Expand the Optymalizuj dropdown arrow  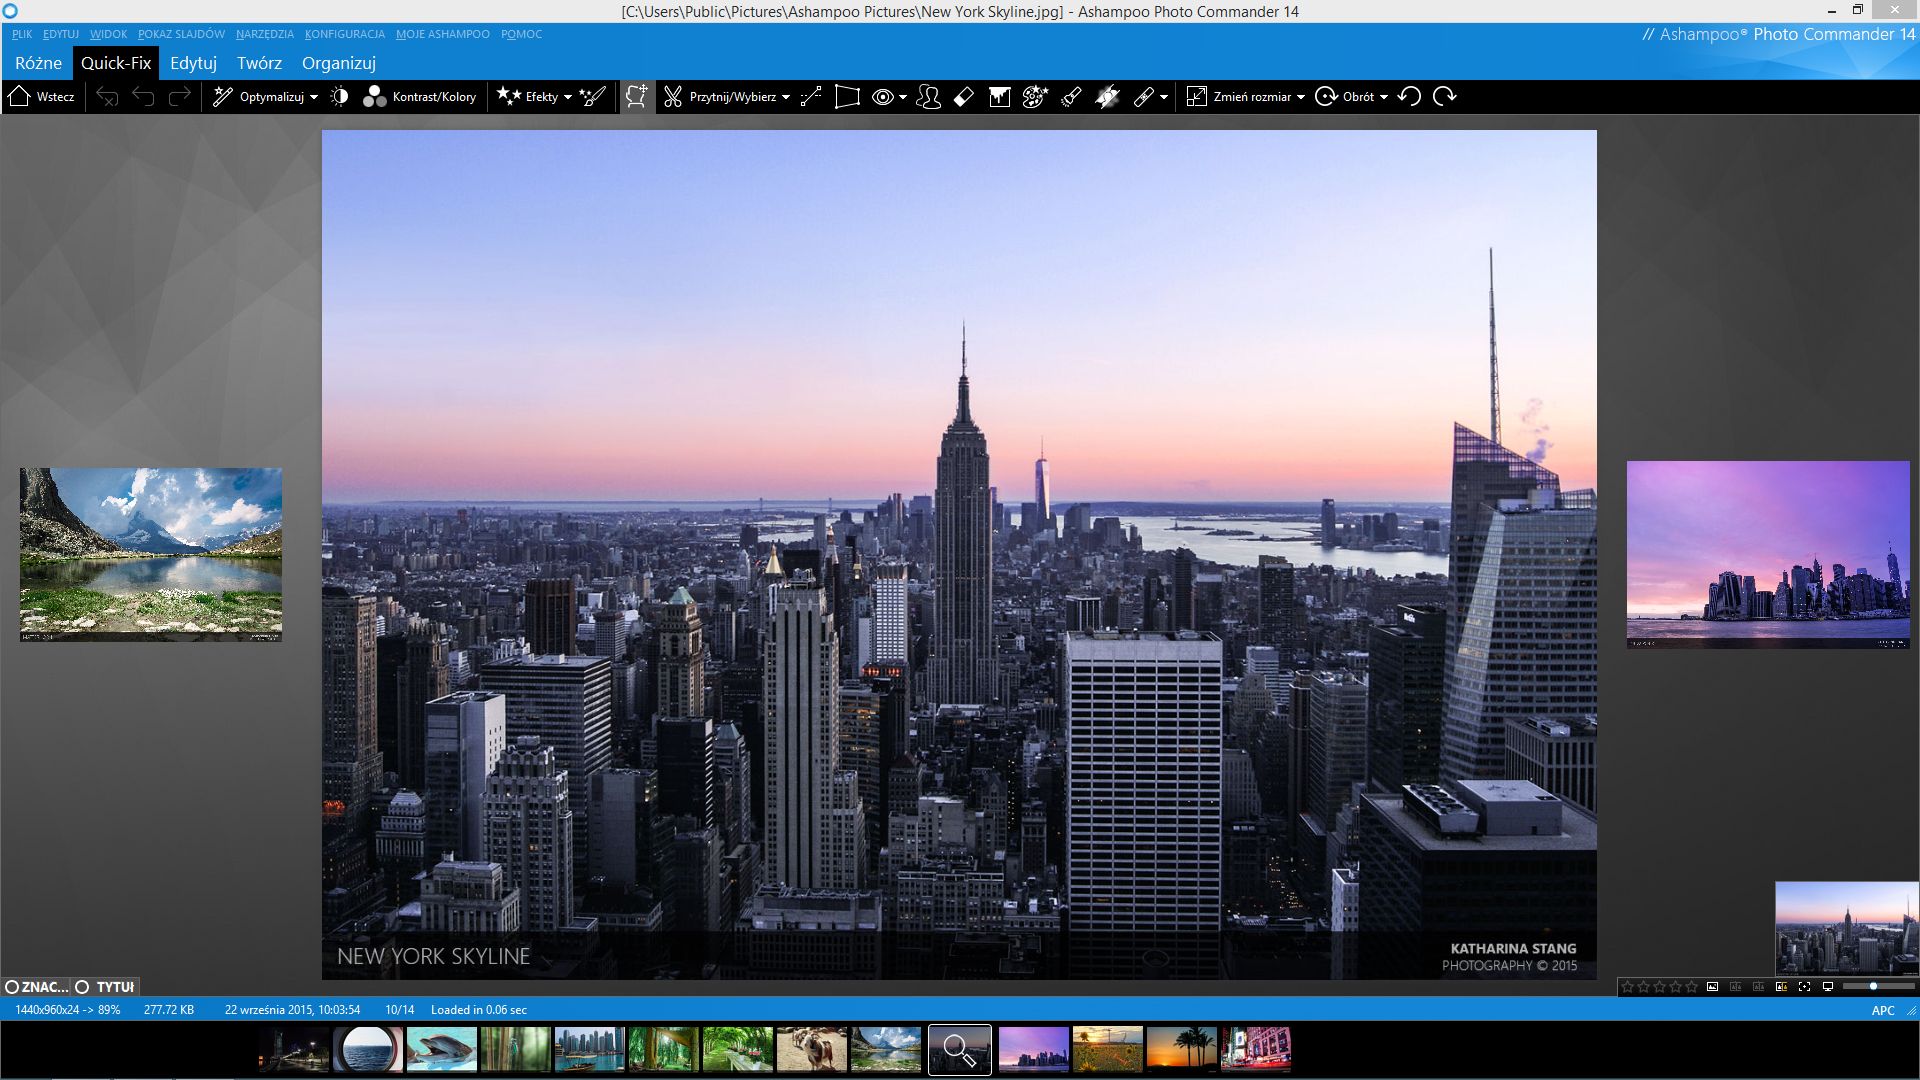coord(314,97)
